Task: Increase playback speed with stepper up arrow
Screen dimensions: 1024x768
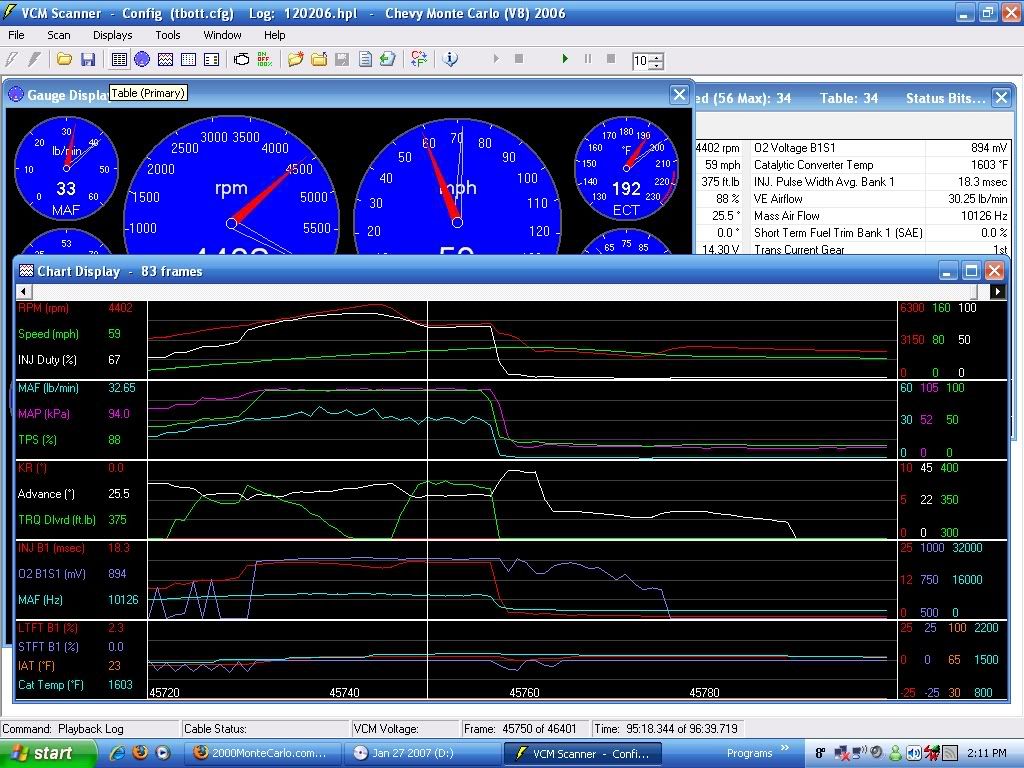Action: [x=656, y=57]
